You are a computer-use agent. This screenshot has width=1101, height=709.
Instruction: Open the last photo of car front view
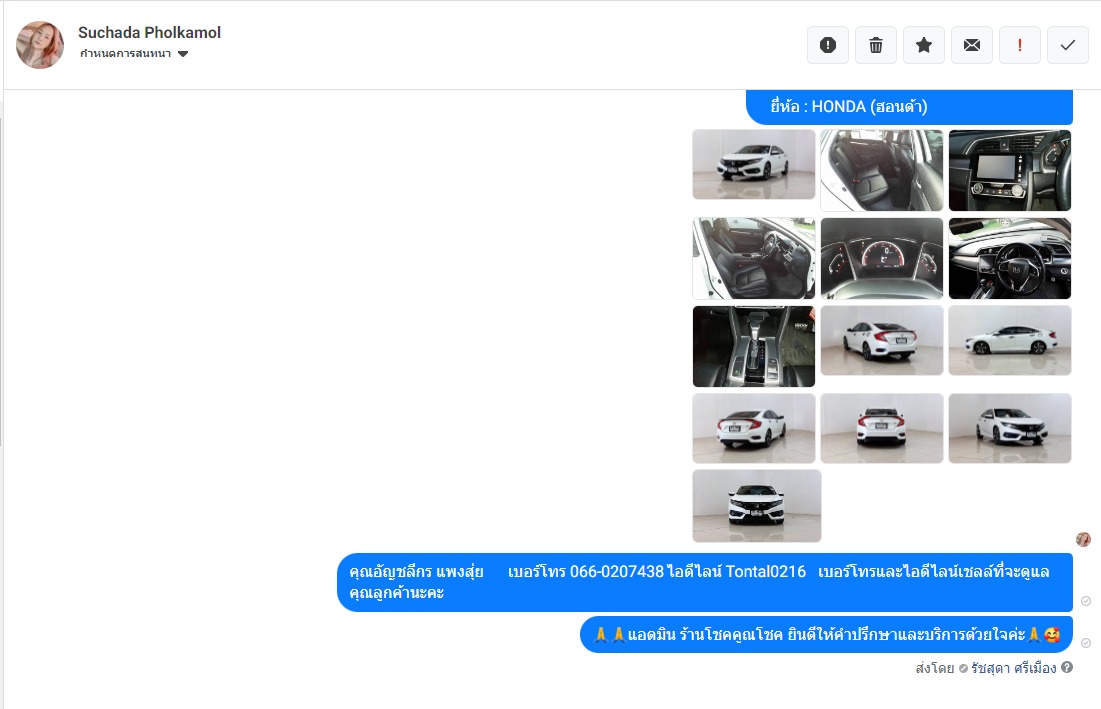[756, 505]
